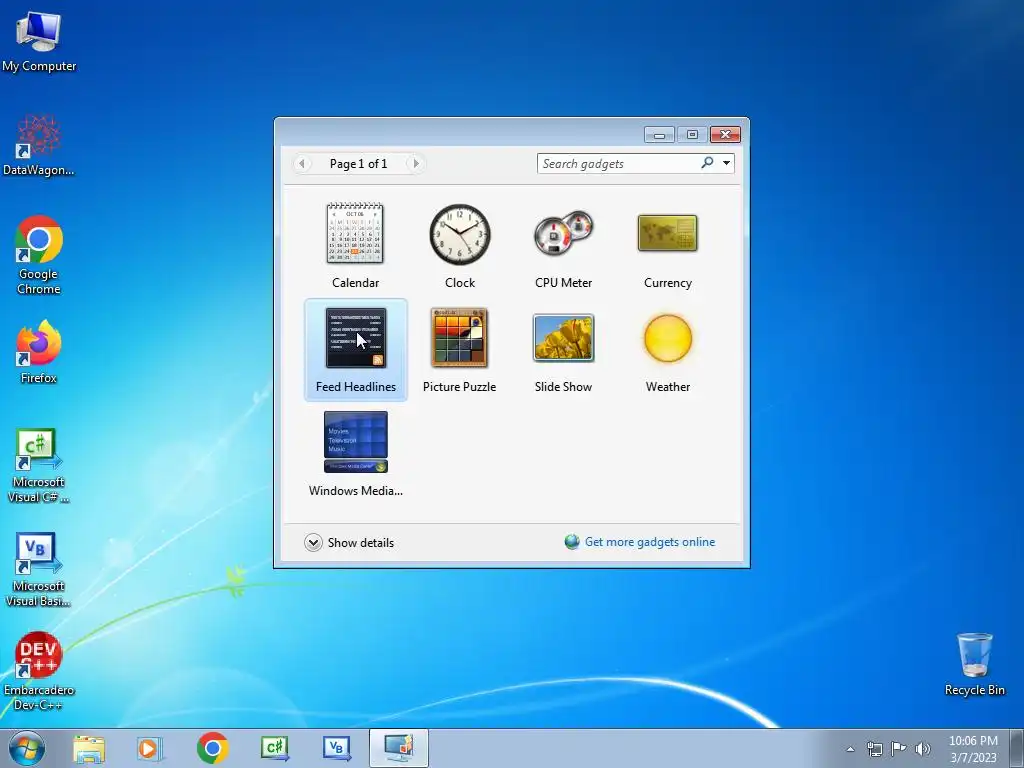This screenshot has height=768, width=1024.
Task: Maximize the gadgets window
Action: coord(692,135)
